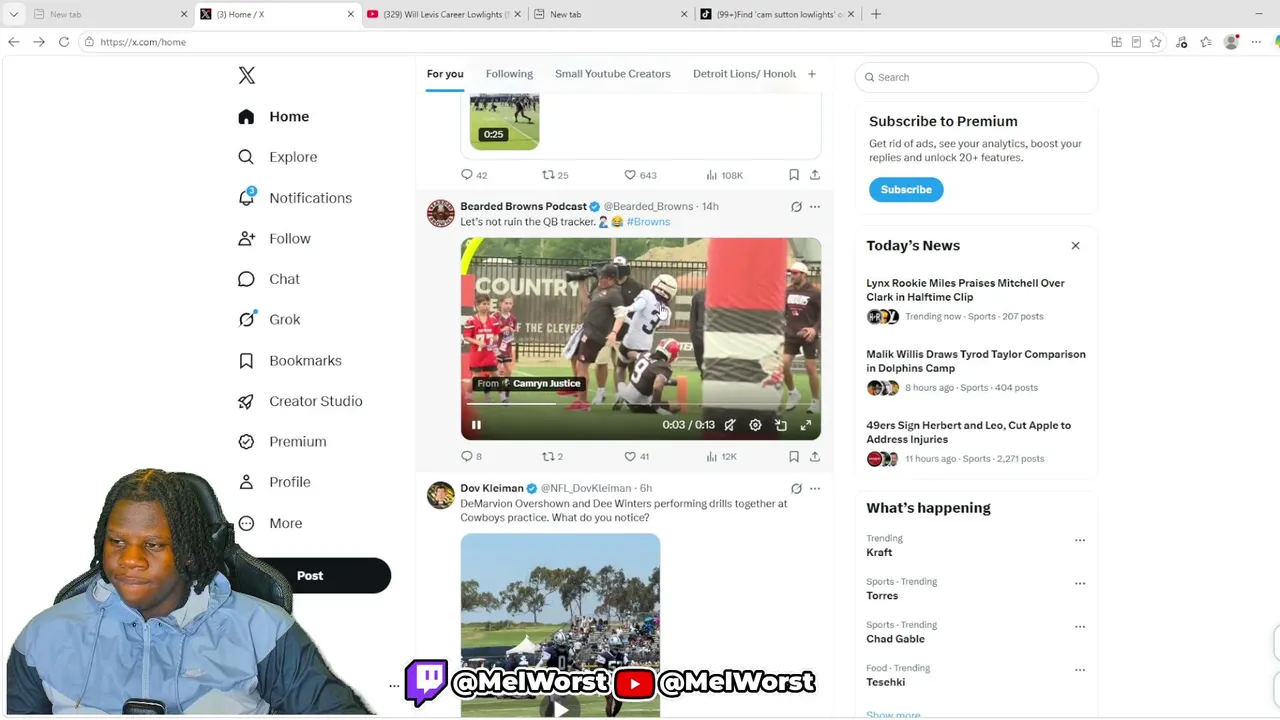Viewport: 1280px width, 720px height.
Task: Expand the browser tab search dropdown
Action: 14,14
